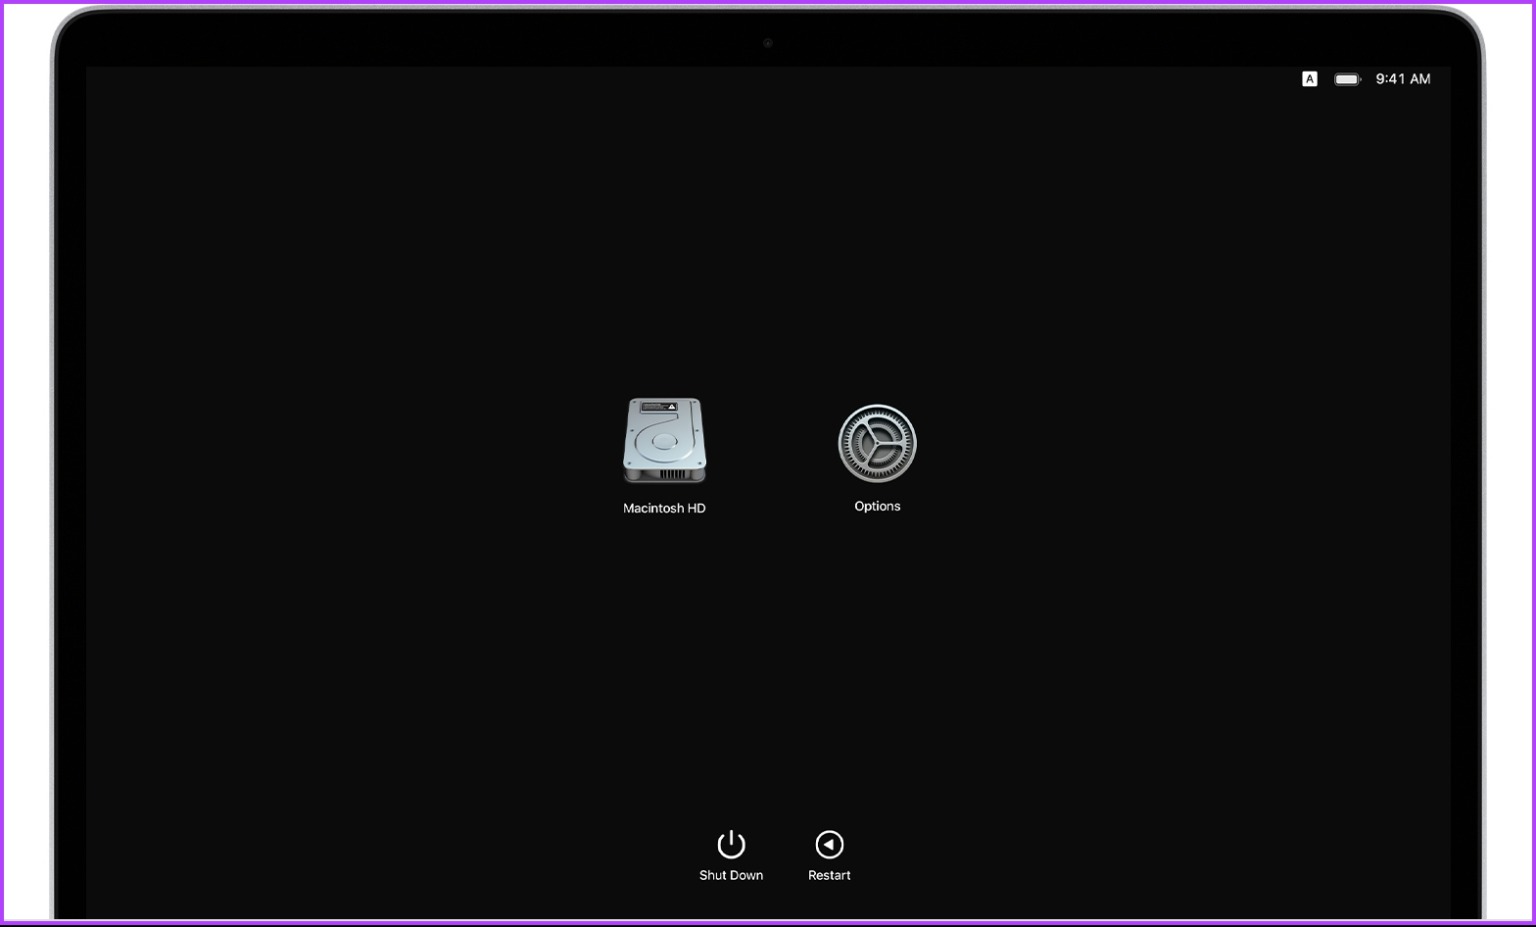Viewport: 1536px width, 927px height.
Task: Click the Options label below the gear
Action: (x=877, y=505)
